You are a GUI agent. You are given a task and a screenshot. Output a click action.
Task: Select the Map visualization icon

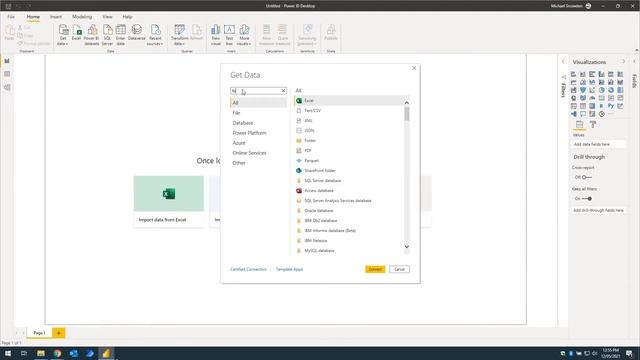pyautogui.click(x=573, y=98)
